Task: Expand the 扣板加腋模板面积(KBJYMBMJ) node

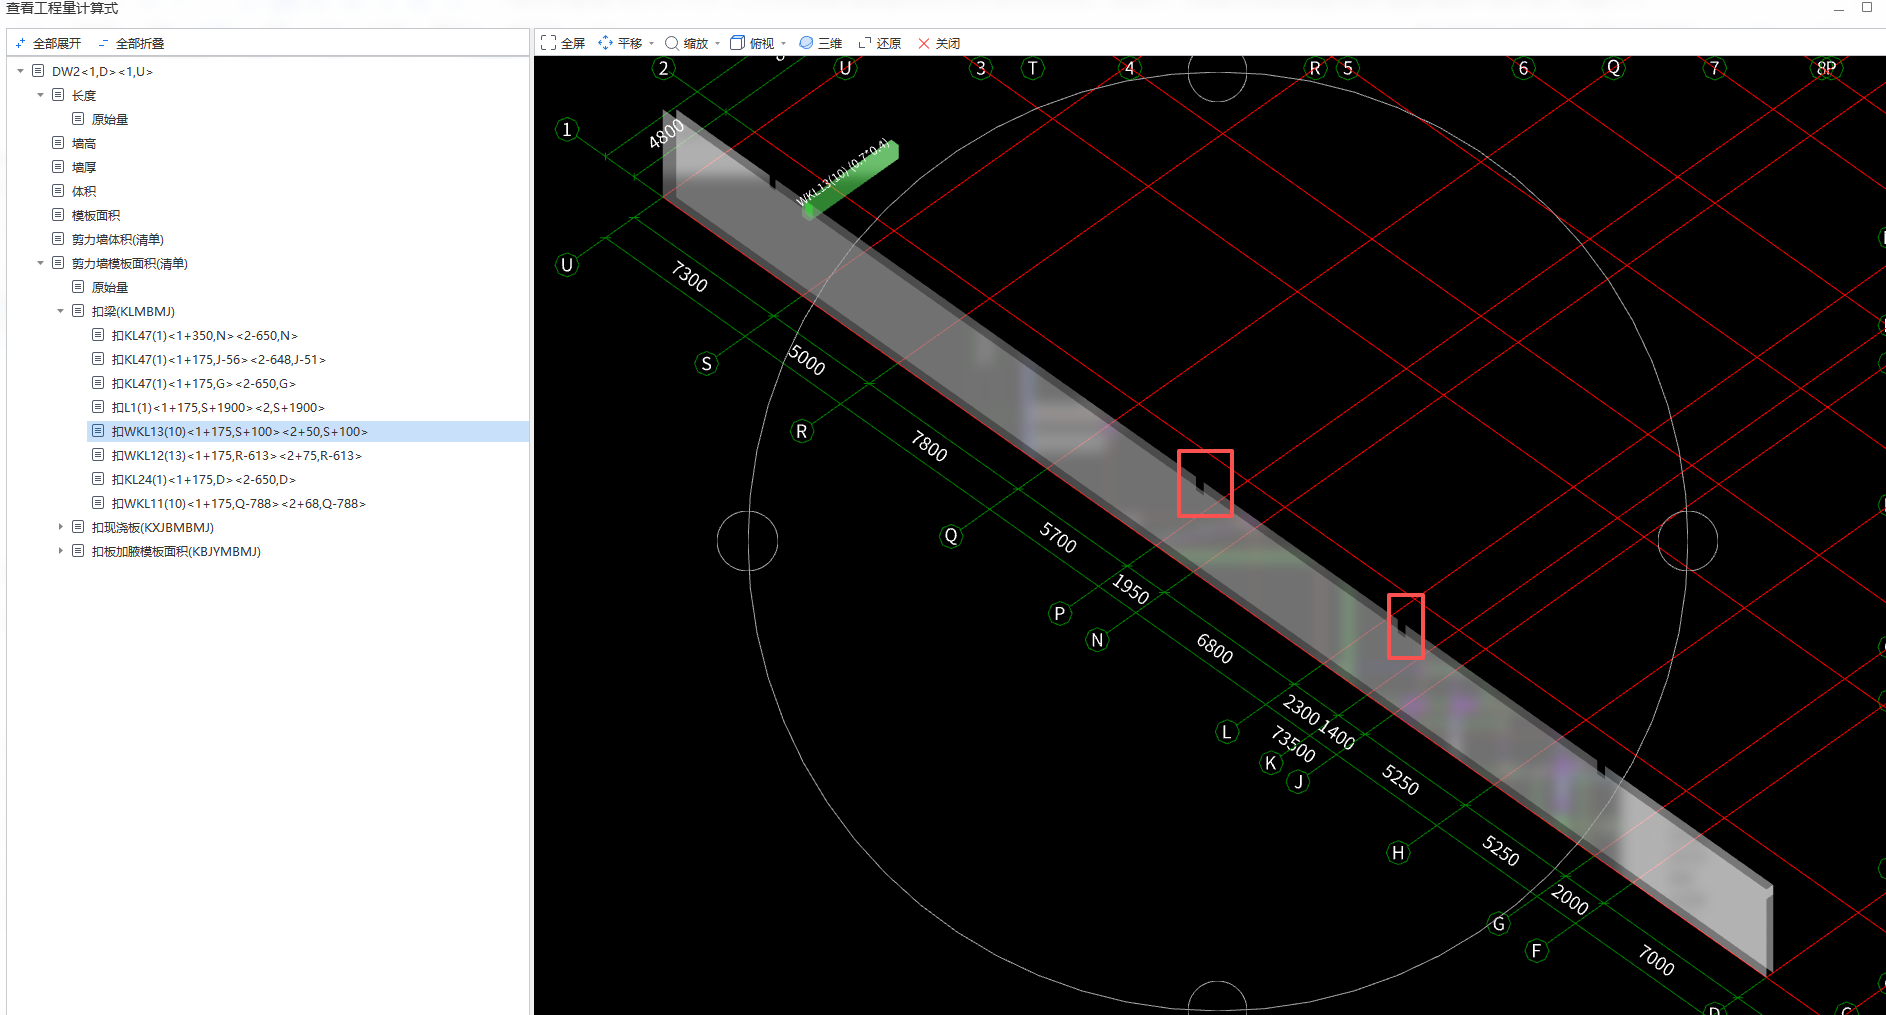Action: coord(60,551)
